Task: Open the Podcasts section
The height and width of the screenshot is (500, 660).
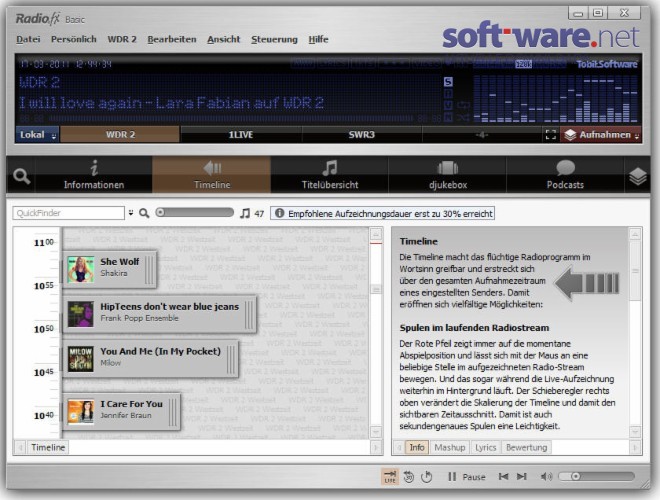Action: (x=565, y=175)
